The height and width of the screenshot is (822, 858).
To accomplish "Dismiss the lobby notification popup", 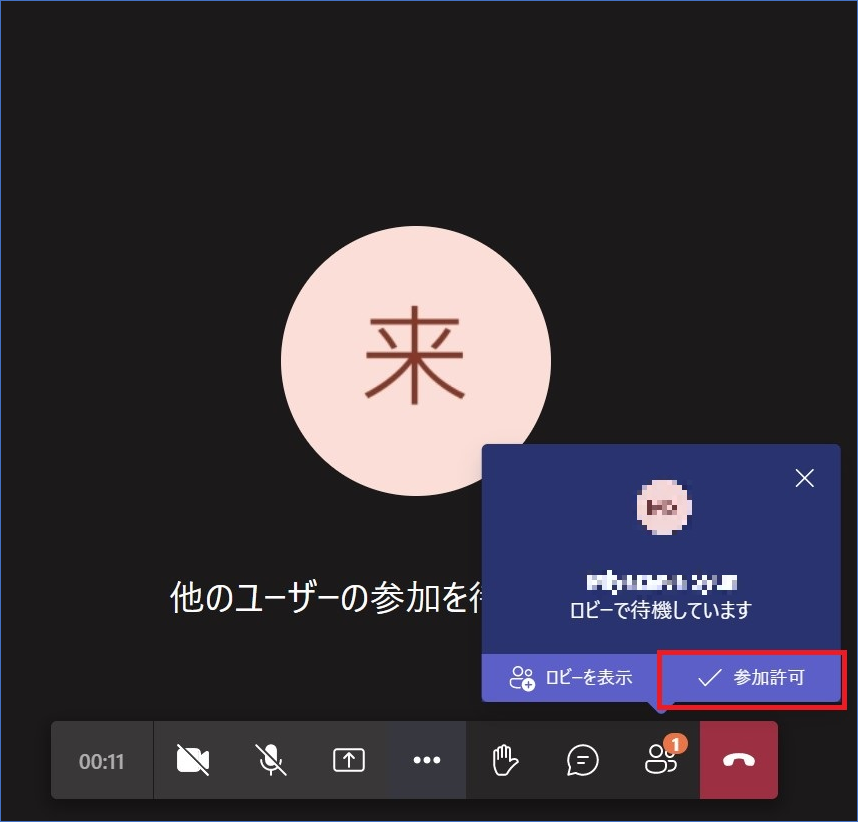I will pos(804,478).
